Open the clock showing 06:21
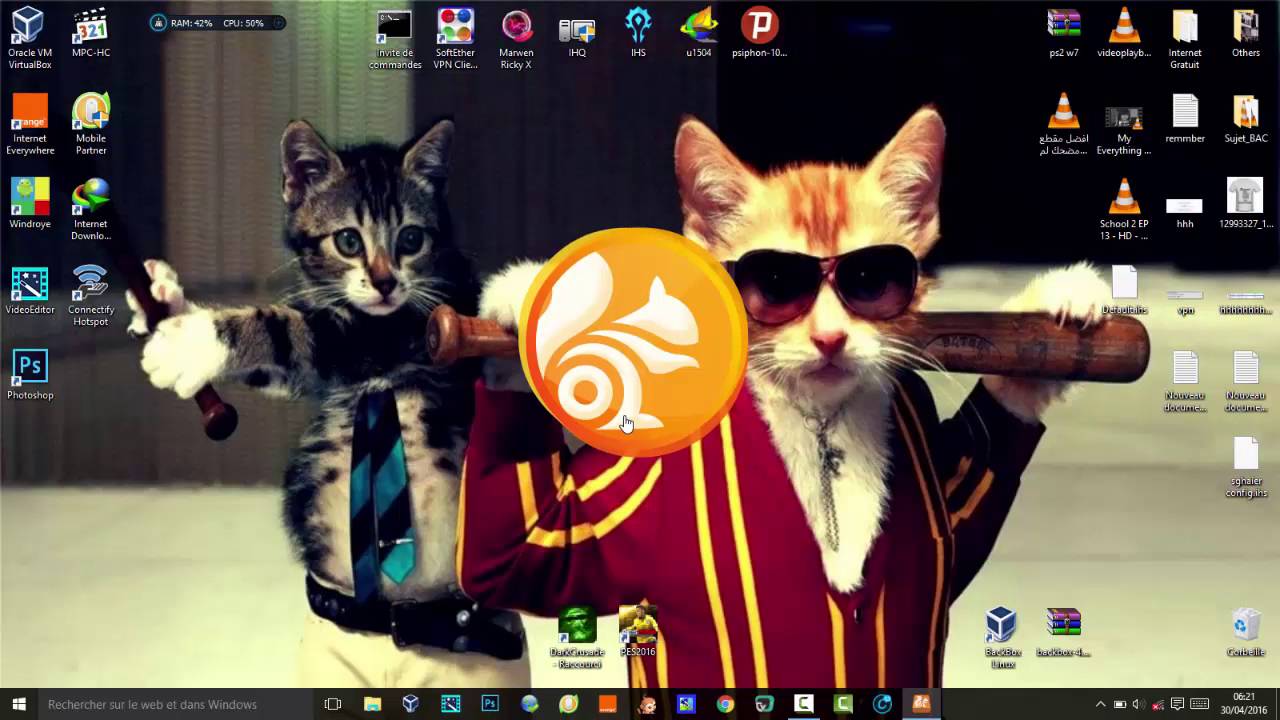 coord(1244,704)
